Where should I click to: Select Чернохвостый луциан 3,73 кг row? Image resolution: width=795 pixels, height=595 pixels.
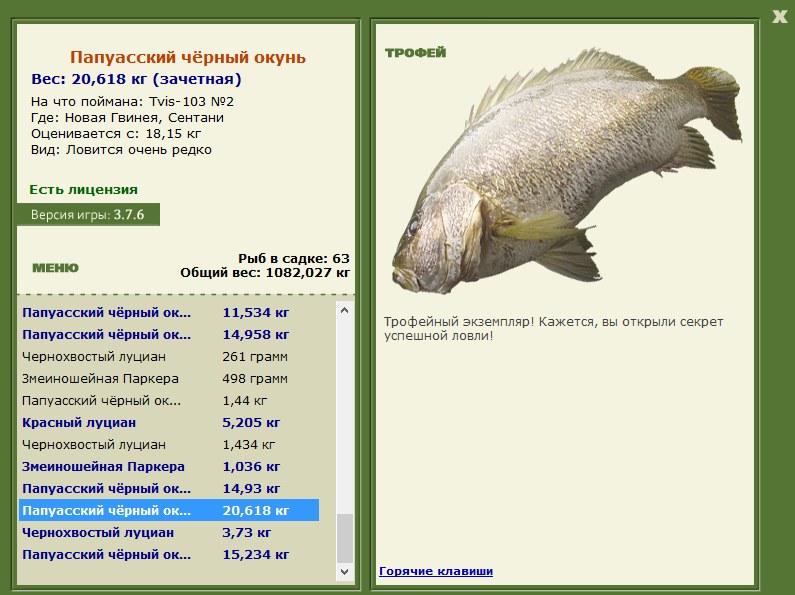point(169,533)
